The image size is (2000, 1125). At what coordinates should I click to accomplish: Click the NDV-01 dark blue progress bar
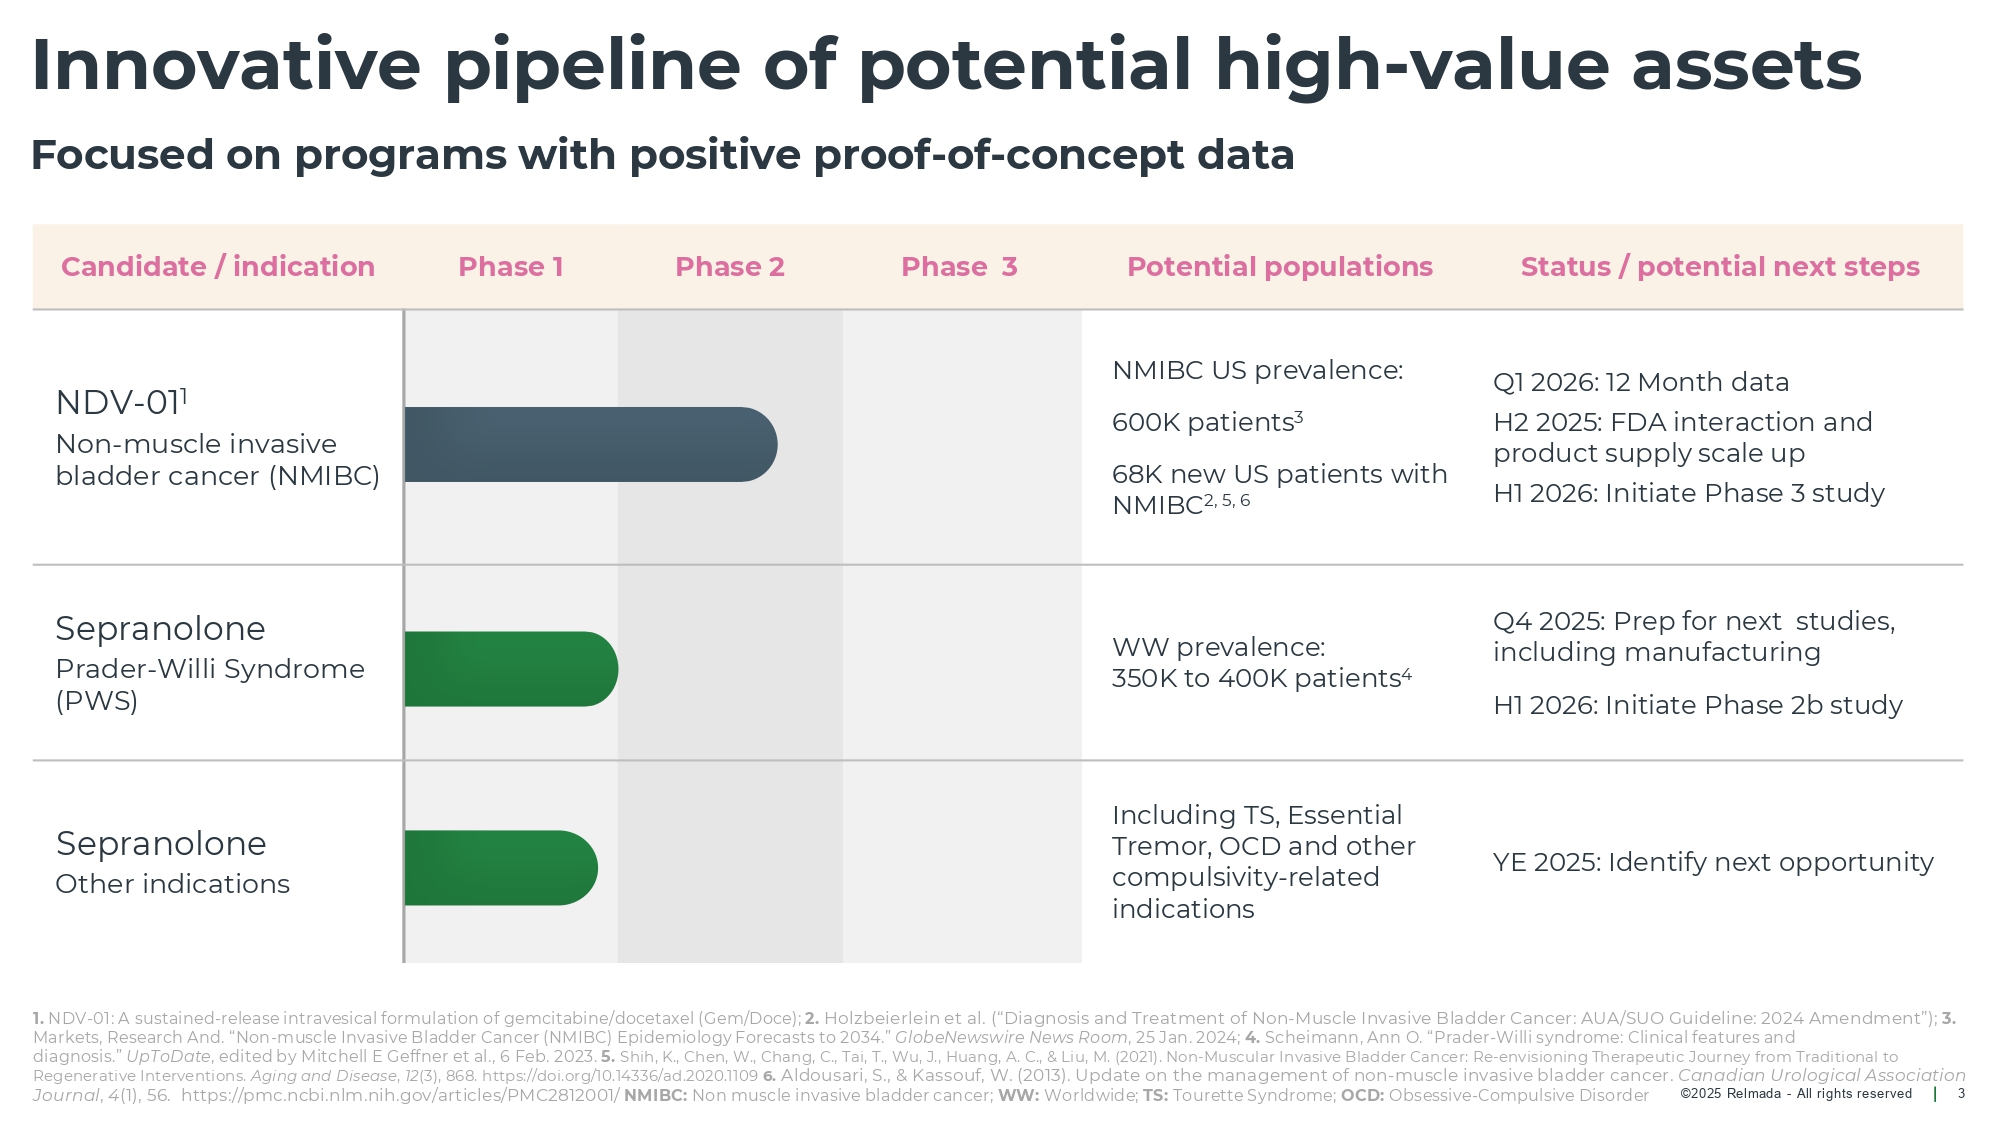pos(590,445)
